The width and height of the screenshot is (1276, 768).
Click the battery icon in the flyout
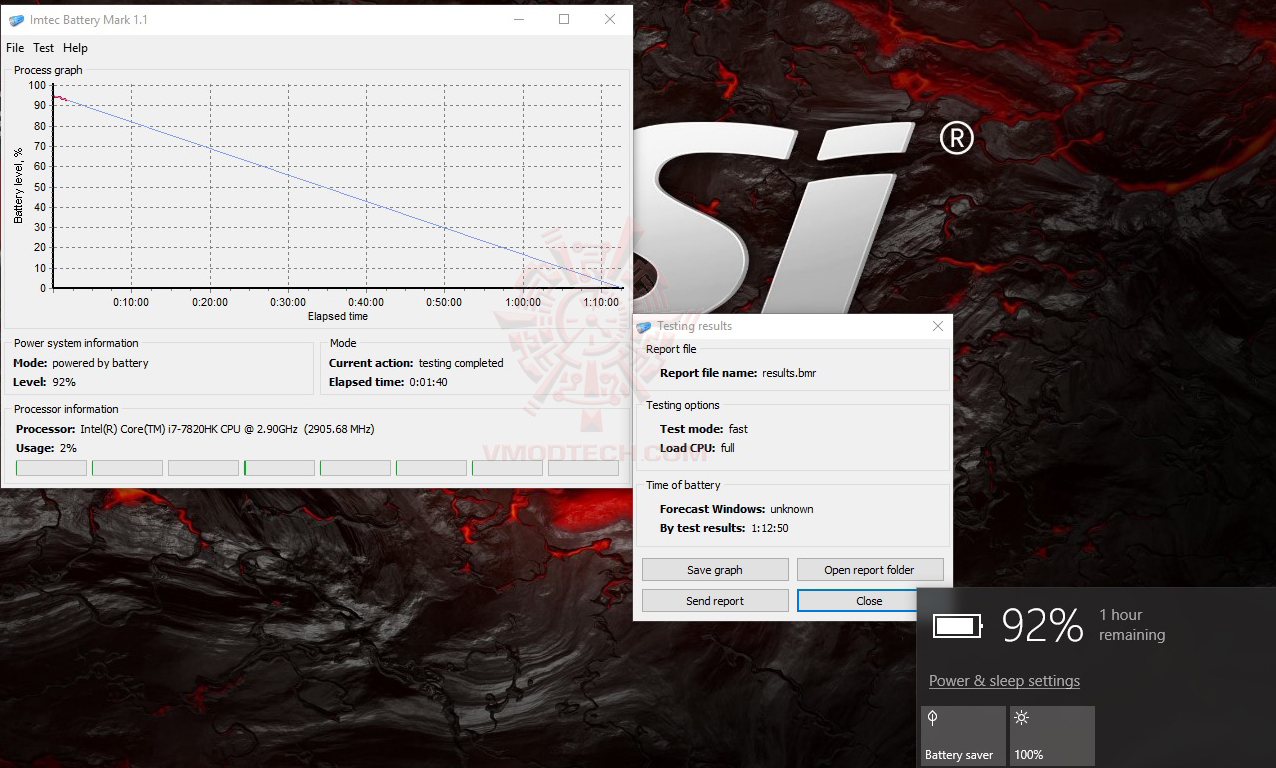tap(957, 625)
